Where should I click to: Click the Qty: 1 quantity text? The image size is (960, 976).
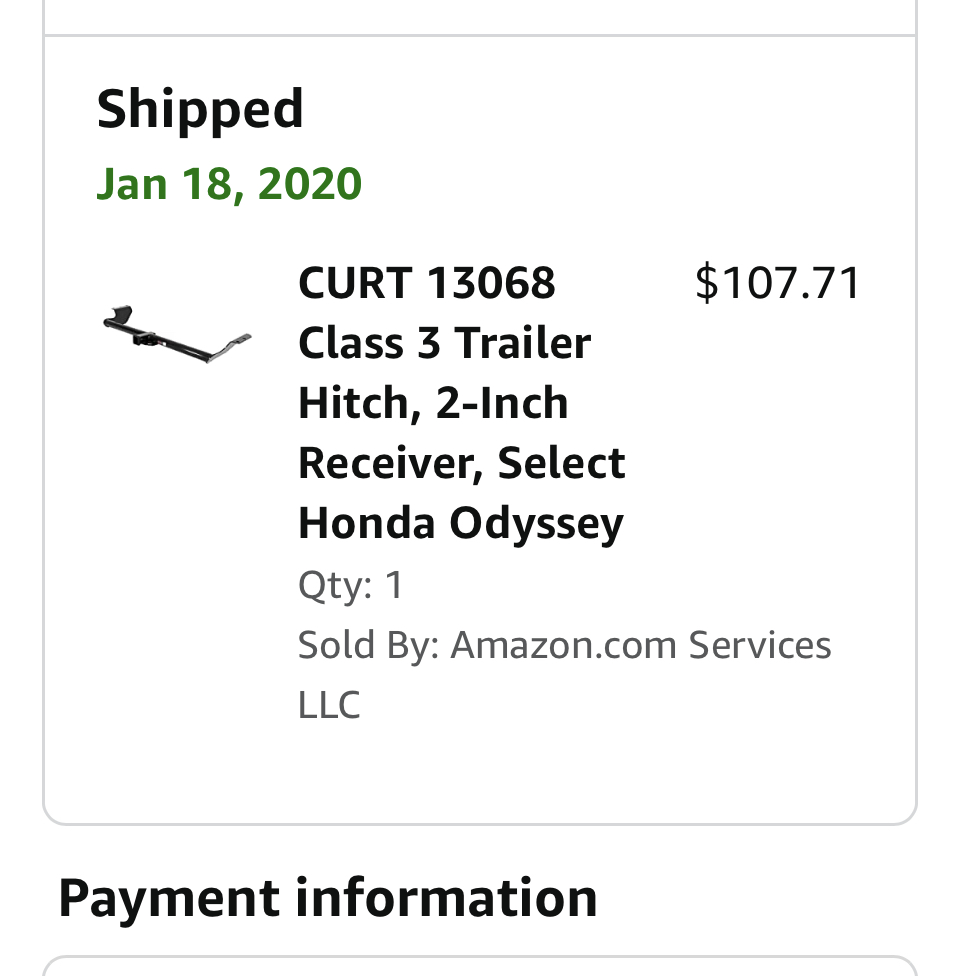(350, 585)
